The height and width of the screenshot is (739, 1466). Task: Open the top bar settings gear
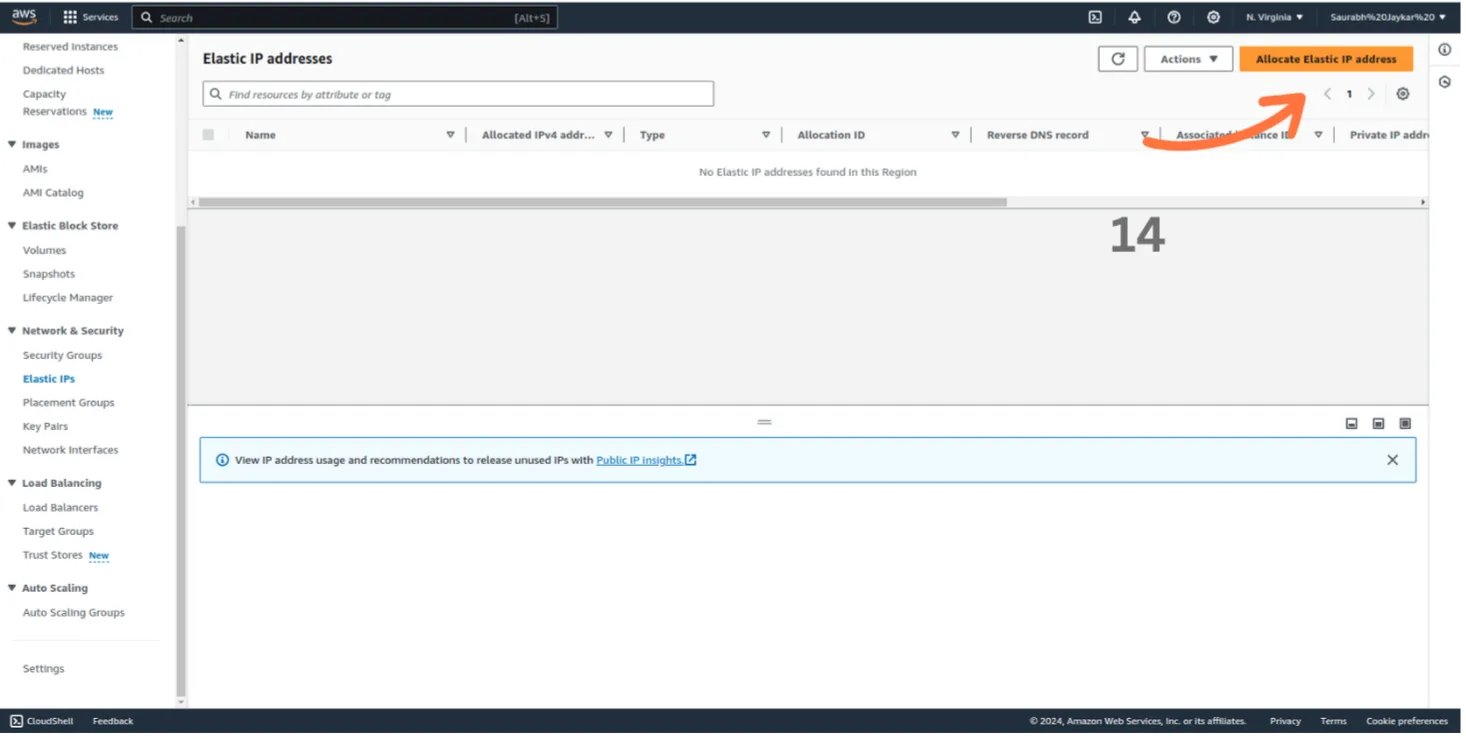point(1213,17)
